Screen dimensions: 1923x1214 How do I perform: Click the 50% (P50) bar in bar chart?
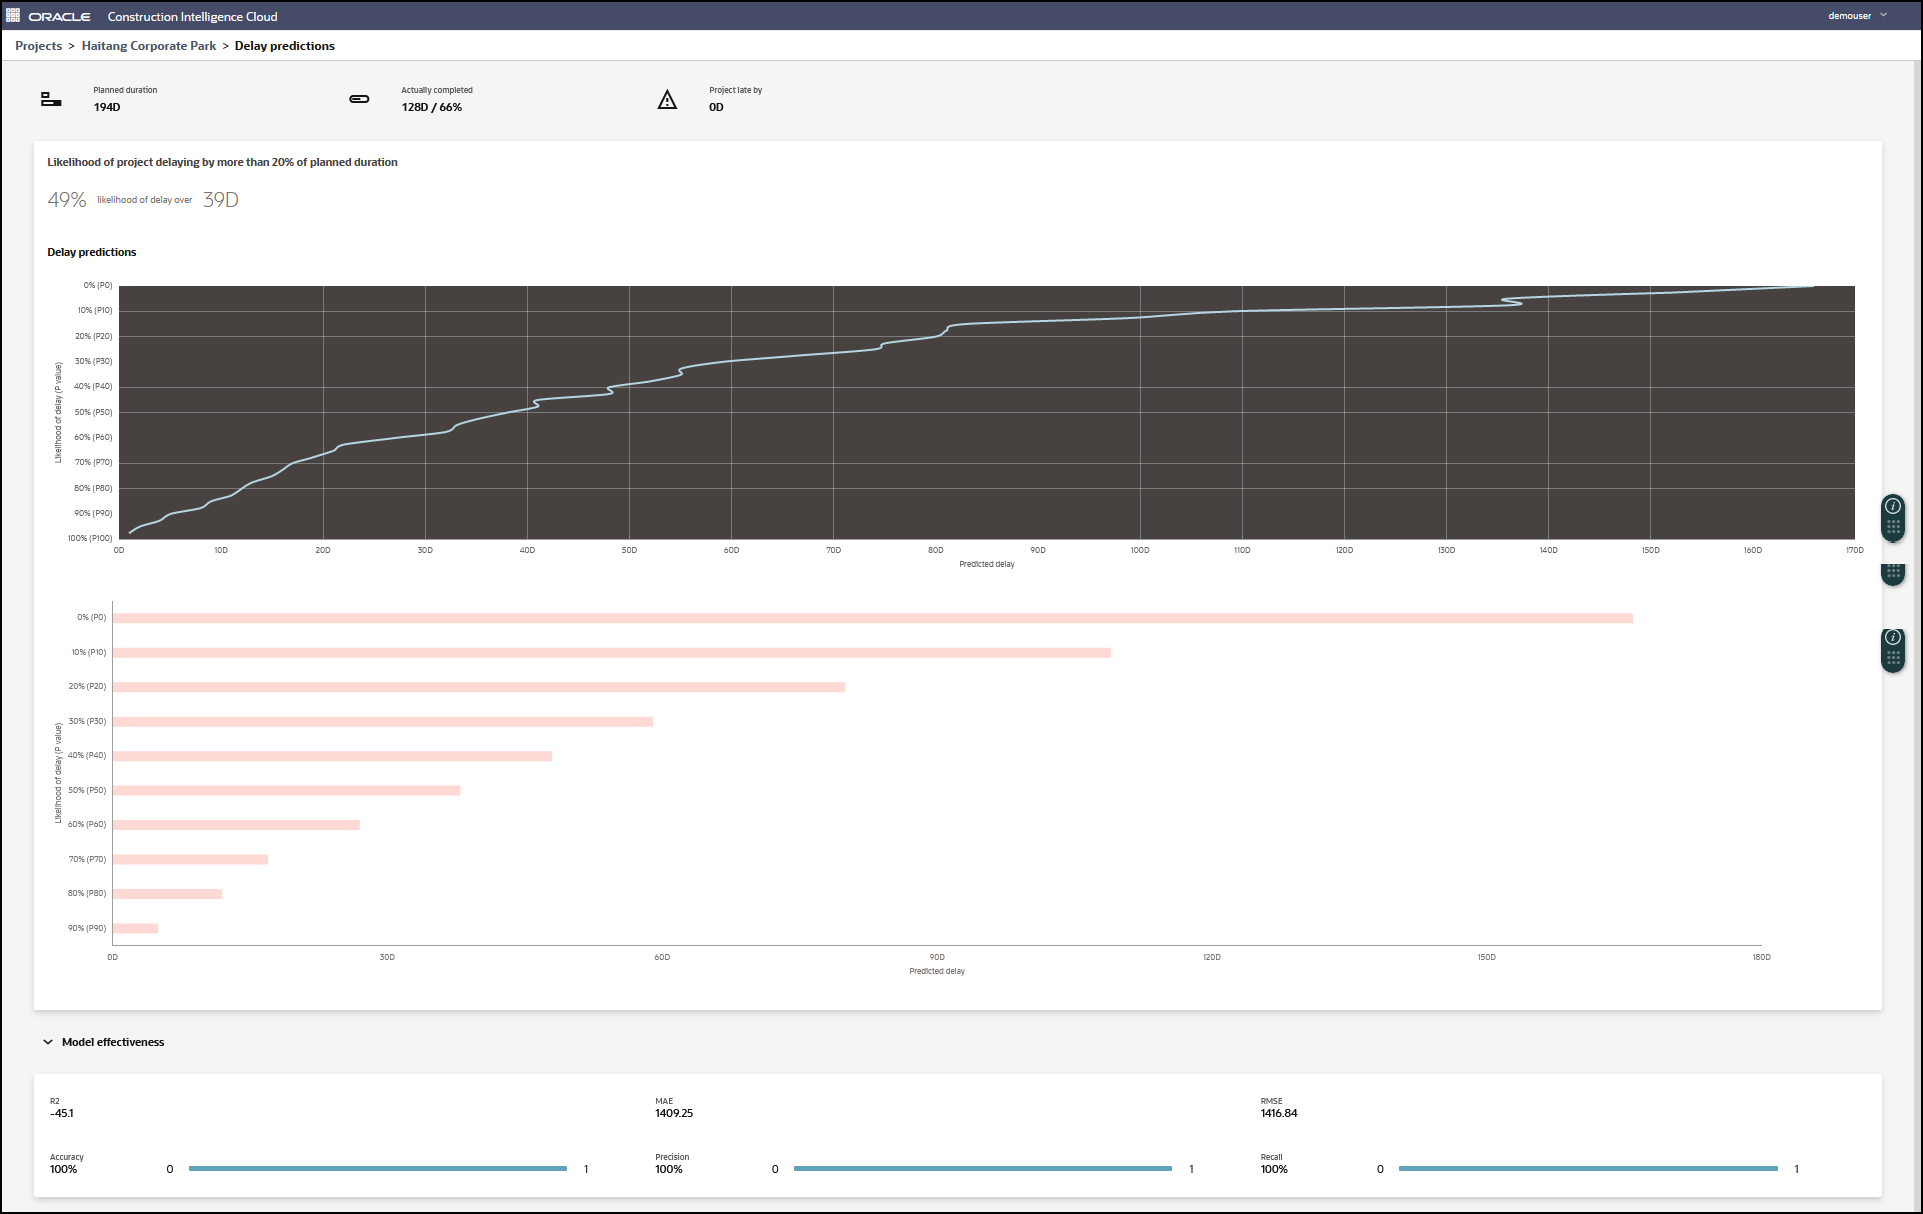286,790
